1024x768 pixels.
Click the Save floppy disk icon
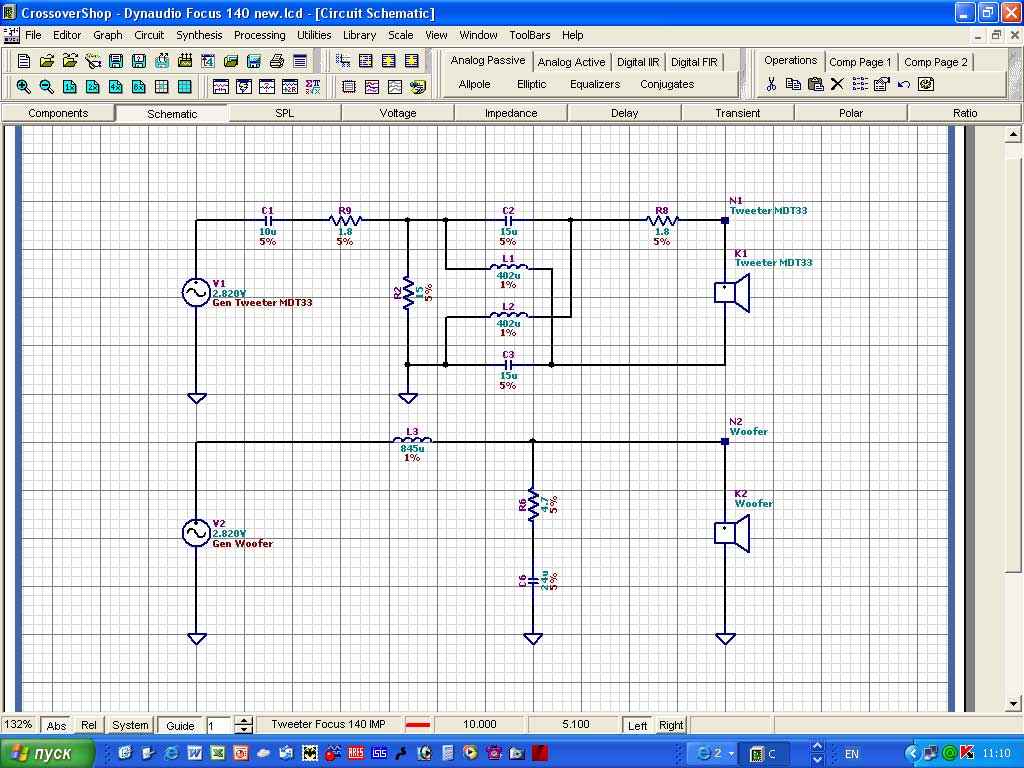tap(116, 61)
